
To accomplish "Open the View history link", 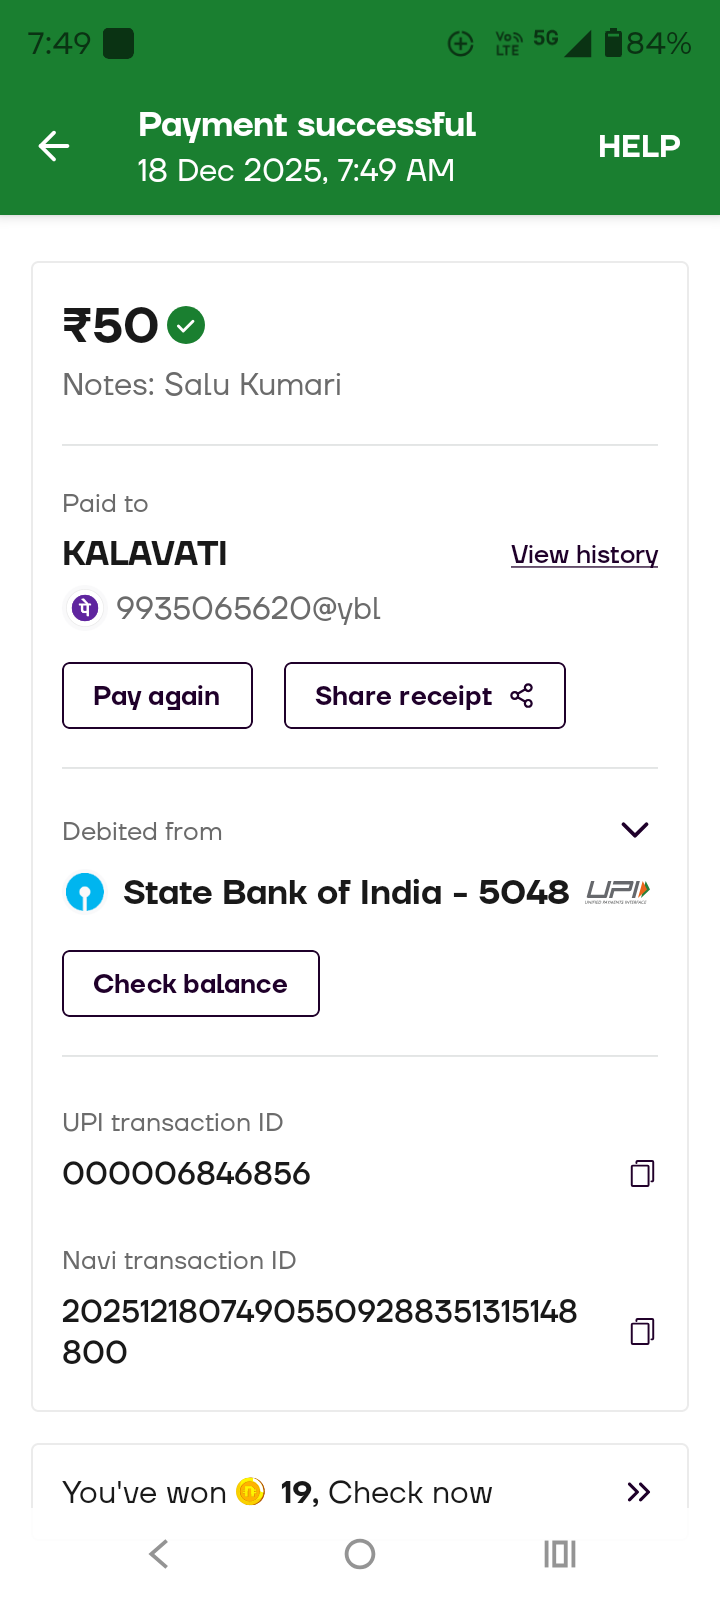I will (x=584, y=555).
